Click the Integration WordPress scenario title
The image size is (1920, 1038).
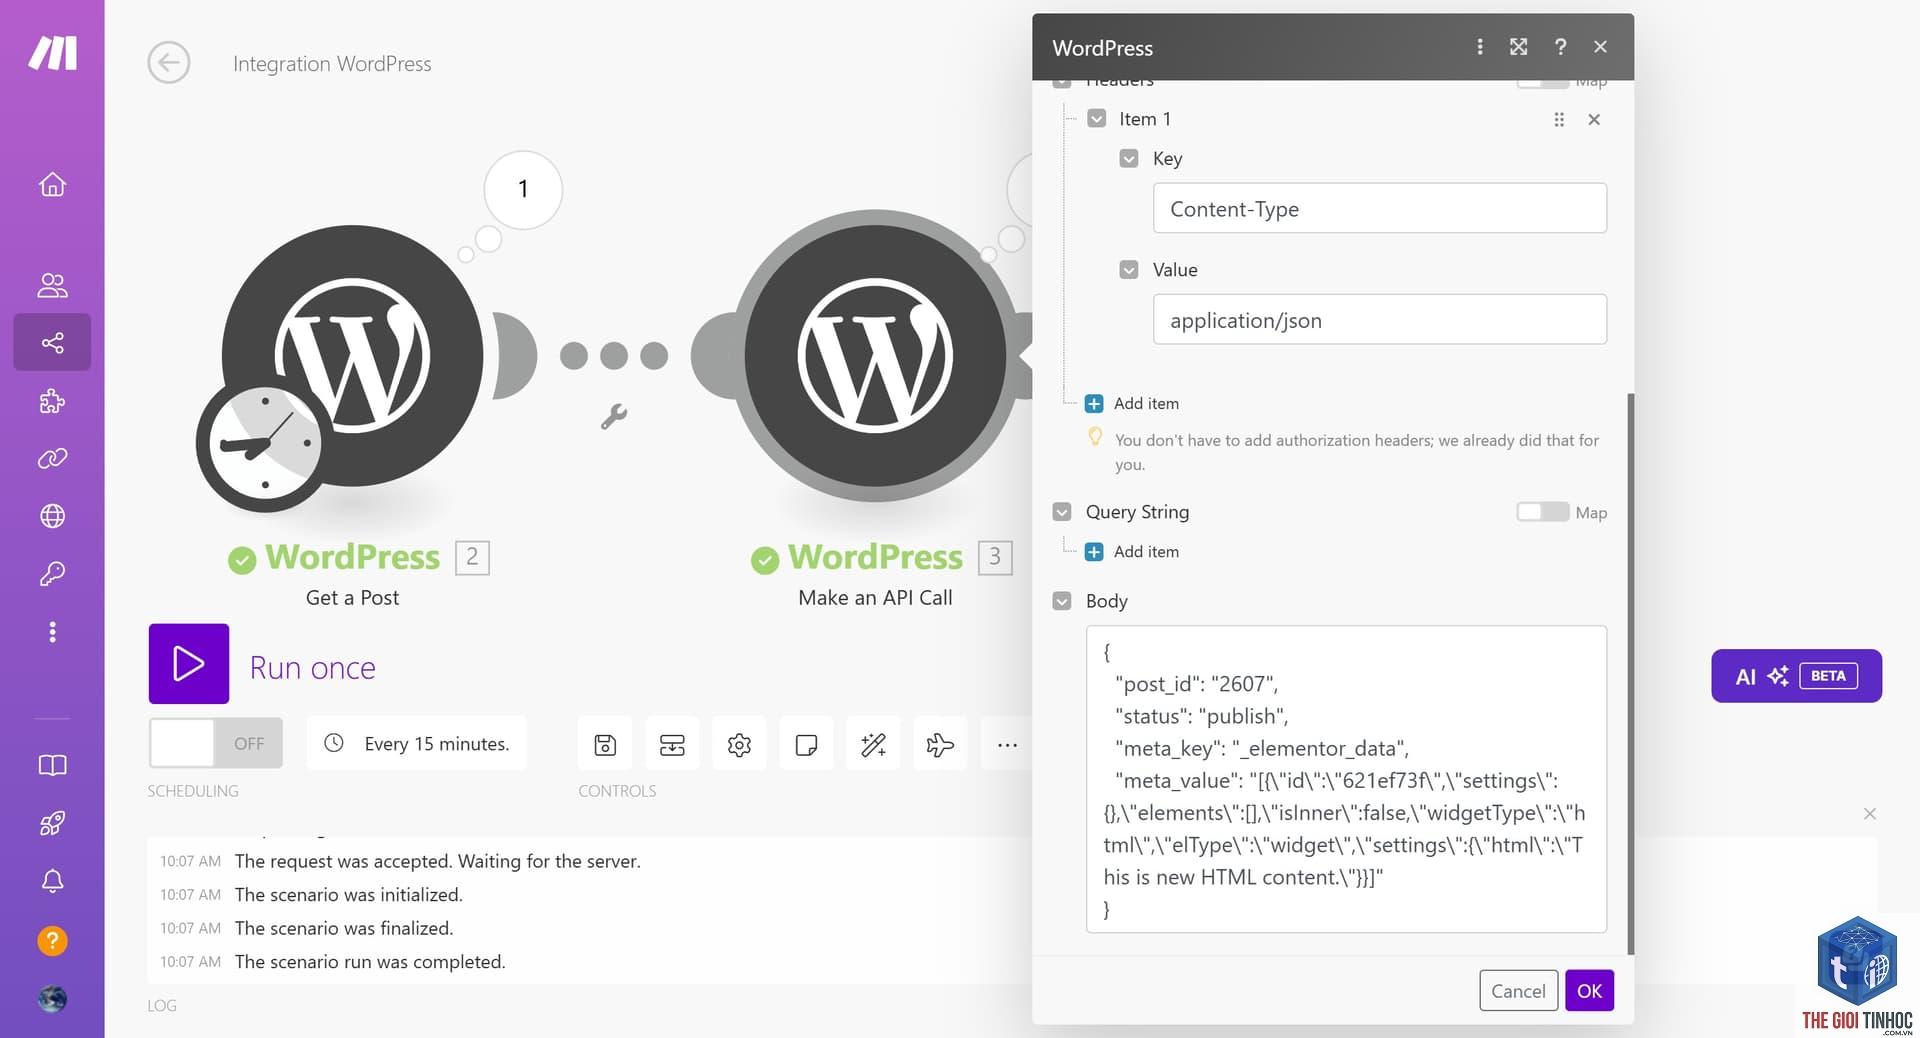pos(332,63)
